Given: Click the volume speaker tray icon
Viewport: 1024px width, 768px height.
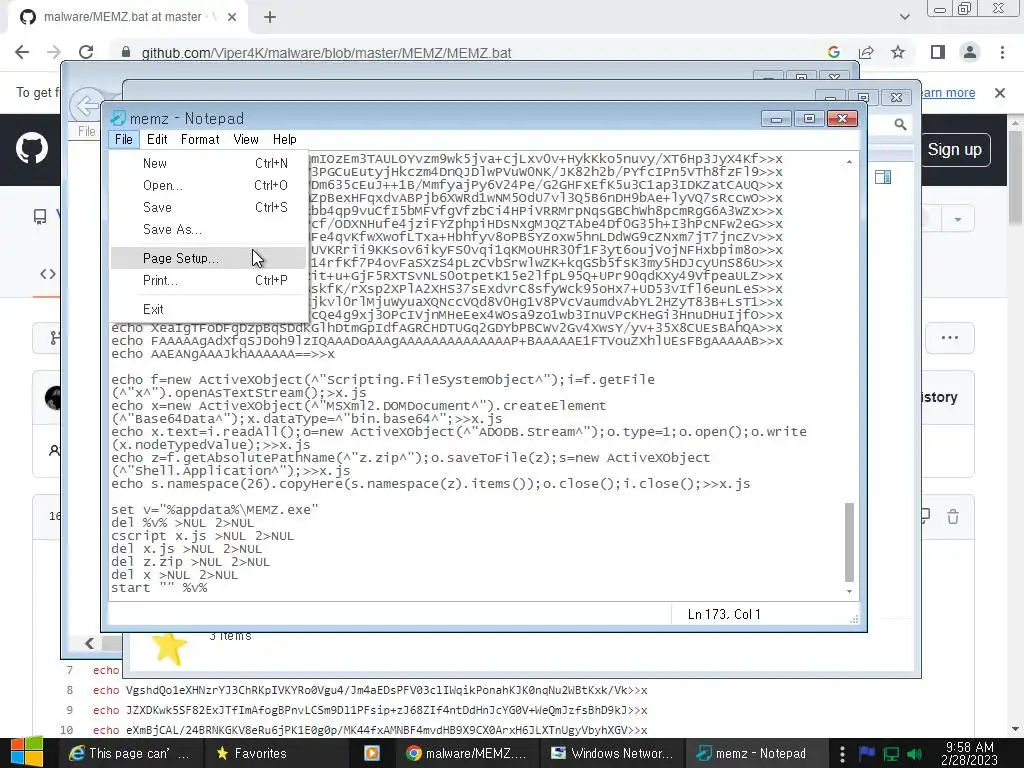Looking at the screenshot, I should point(915,754).
